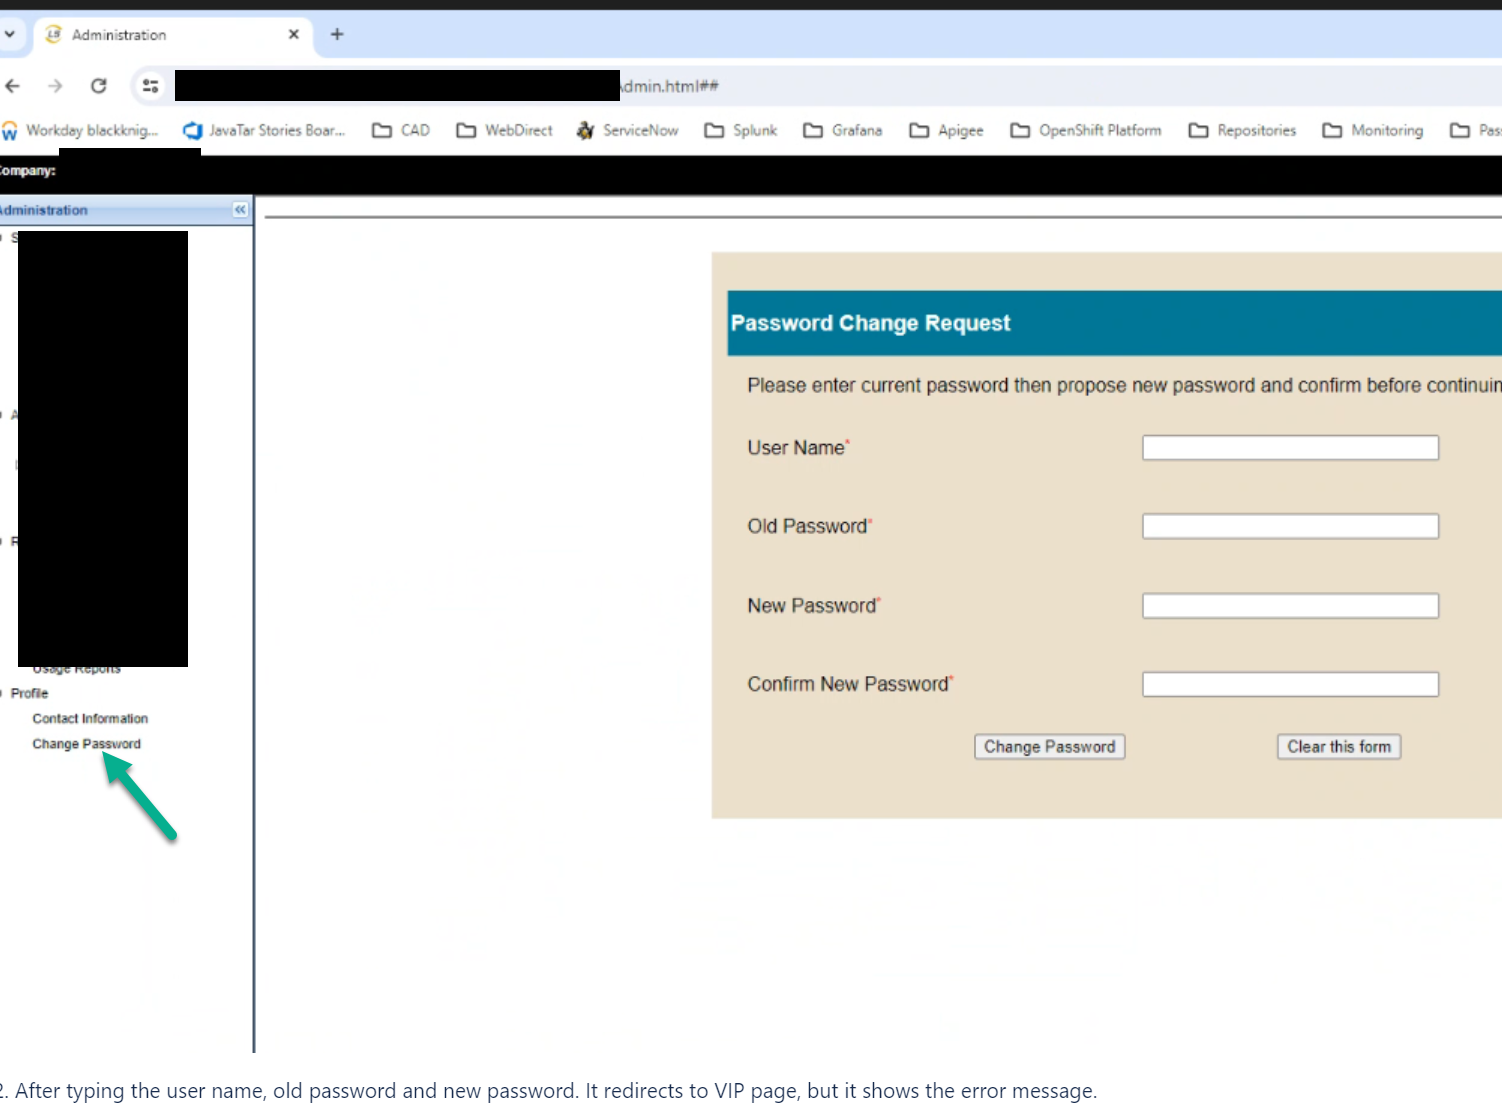This screenshot has width=1502, height=1108.
Task: Click the Password Change Request heading
Action: tap(870, 323)
